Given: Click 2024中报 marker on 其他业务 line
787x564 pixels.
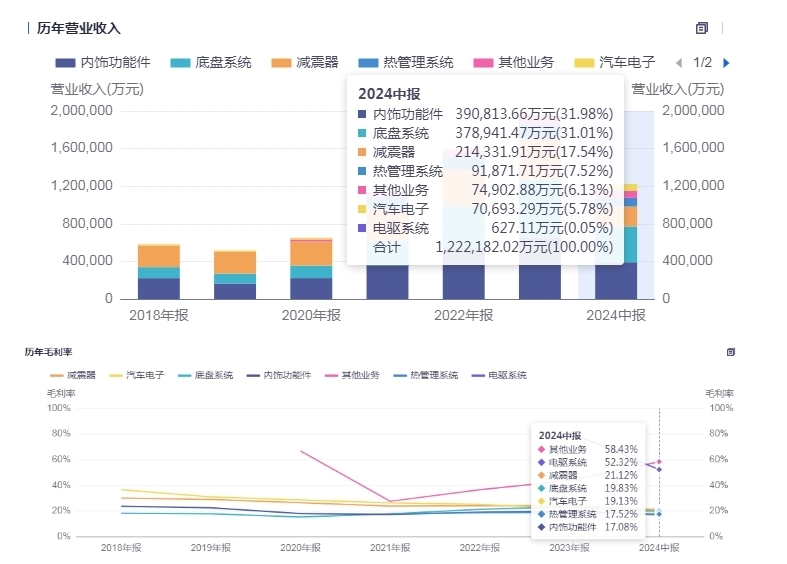Looking at the screenshot, I should pyautogui.click(x=659, y=462).
